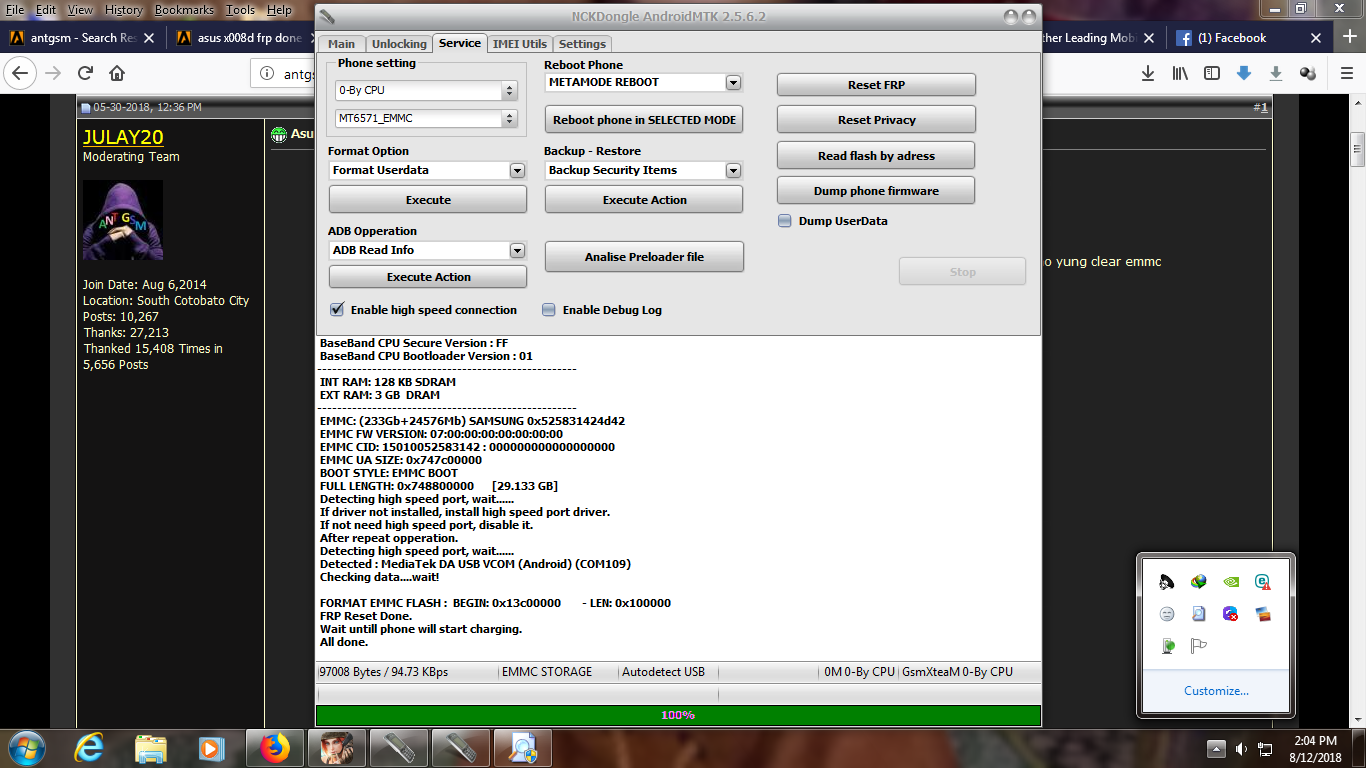Click the network icon in the system tray
The width and height of the screenshot is (1366, 768).
[x=1265, y=748]
